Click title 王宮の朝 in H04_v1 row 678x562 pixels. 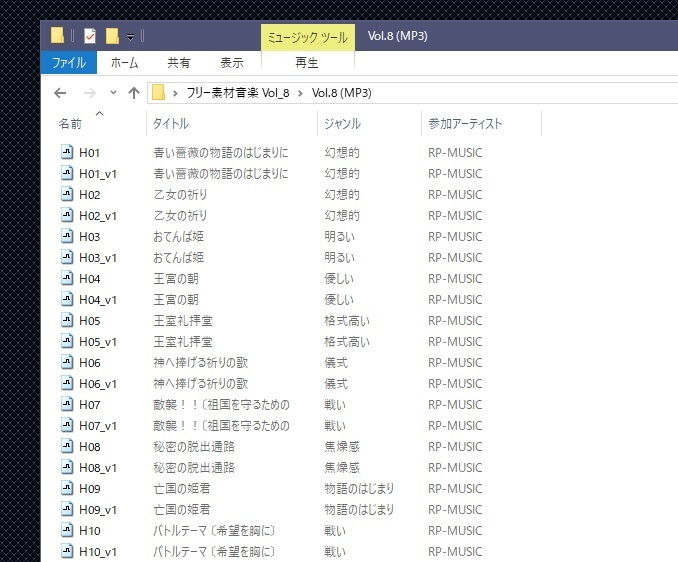point(176,300)
